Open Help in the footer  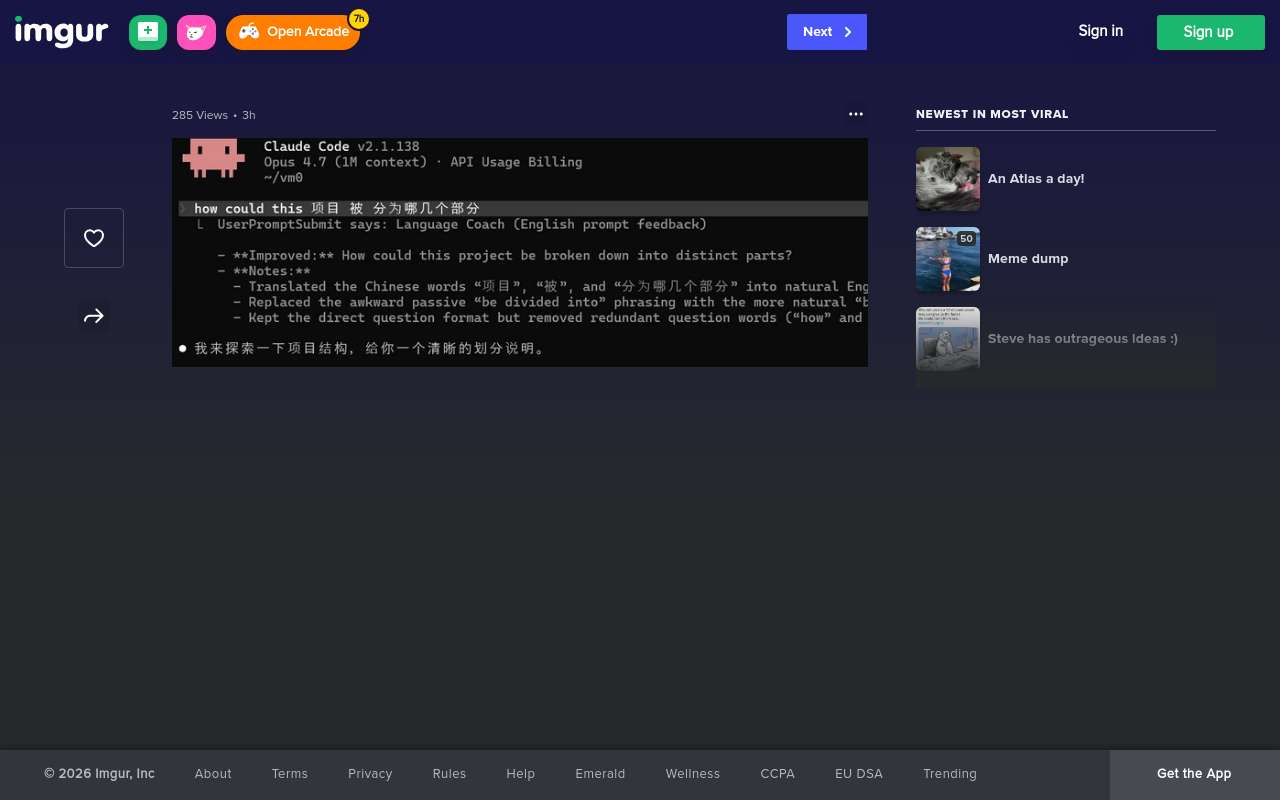(520, 774)
